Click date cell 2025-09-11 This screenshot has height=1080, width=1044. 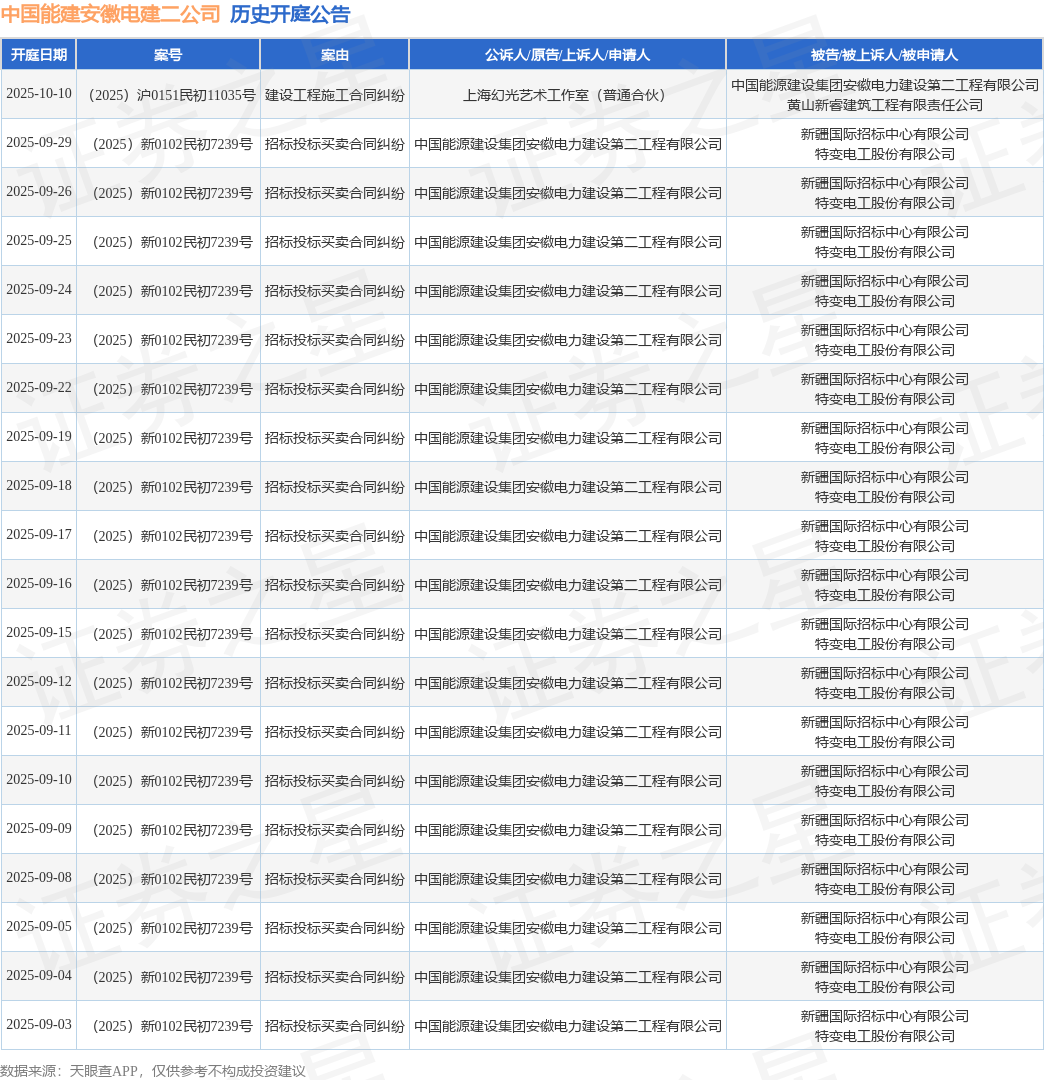click(x=39, y=729)
